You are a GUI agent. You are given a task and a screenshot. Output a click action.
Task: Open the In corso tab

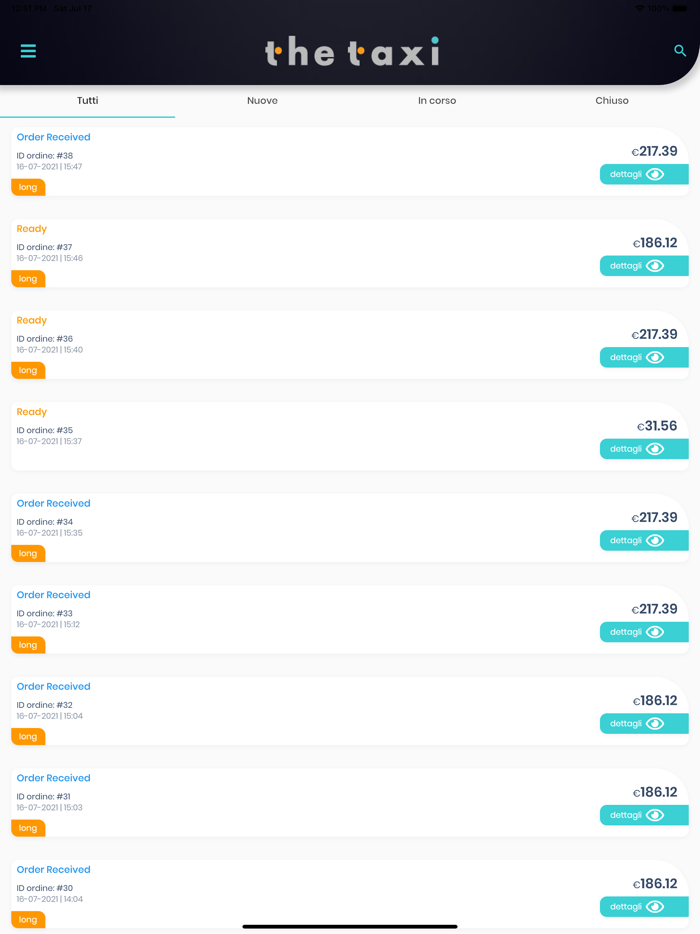point(437,101)
